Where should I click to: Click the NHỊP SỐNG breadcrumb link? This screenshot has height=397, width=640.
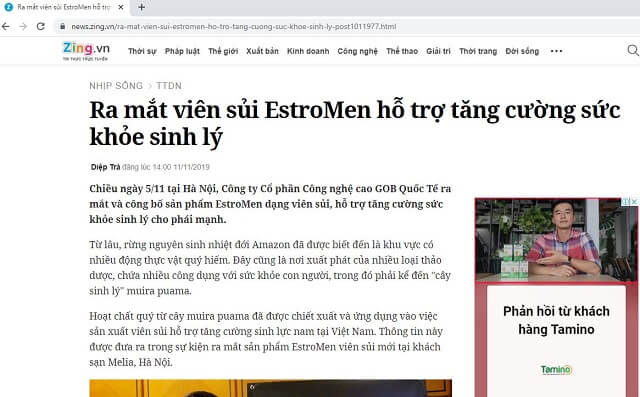point(116,86)
